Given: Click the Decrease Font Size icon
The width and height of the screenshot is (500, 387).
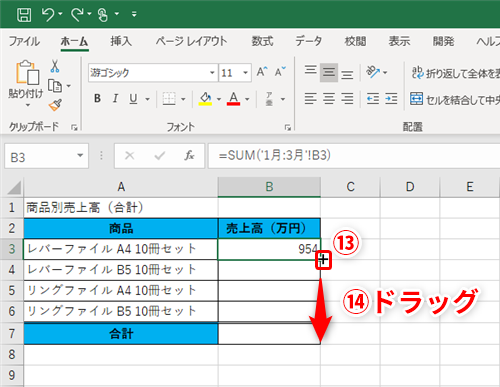Looking at the screenshot, I should pos(280,72).
